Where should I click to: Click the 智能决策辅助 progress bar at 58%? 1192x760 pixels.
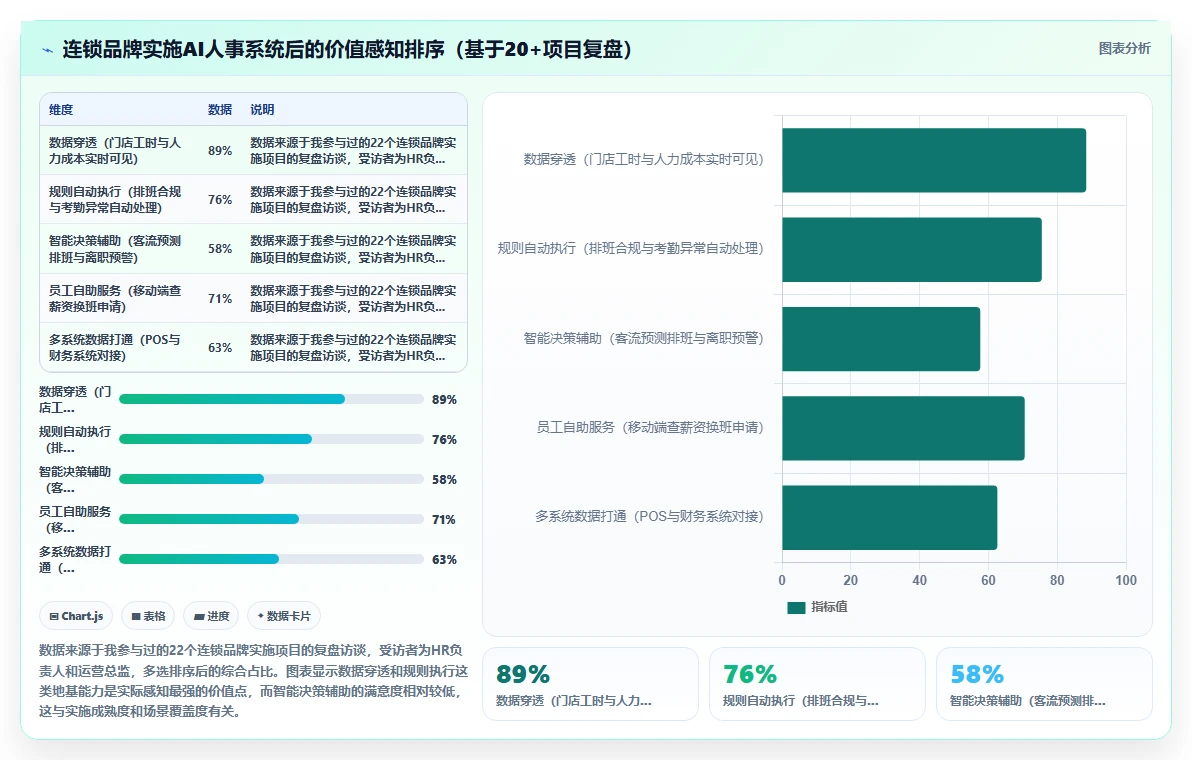(x=271, y=479)
